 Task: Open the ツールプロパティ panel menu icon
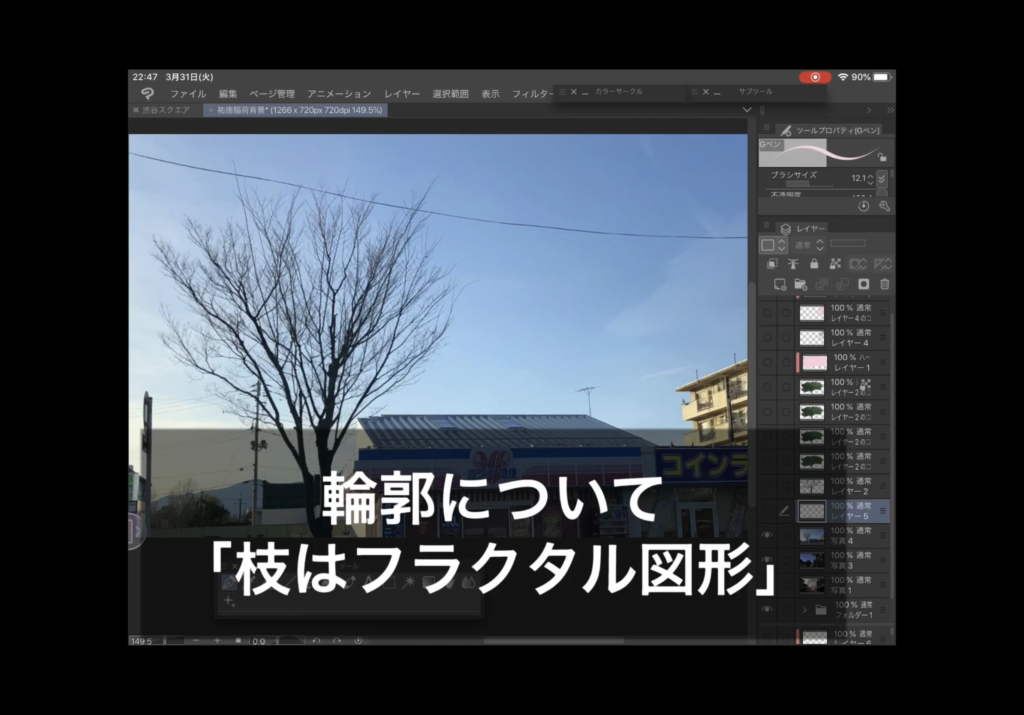click(x=767, y=128)
